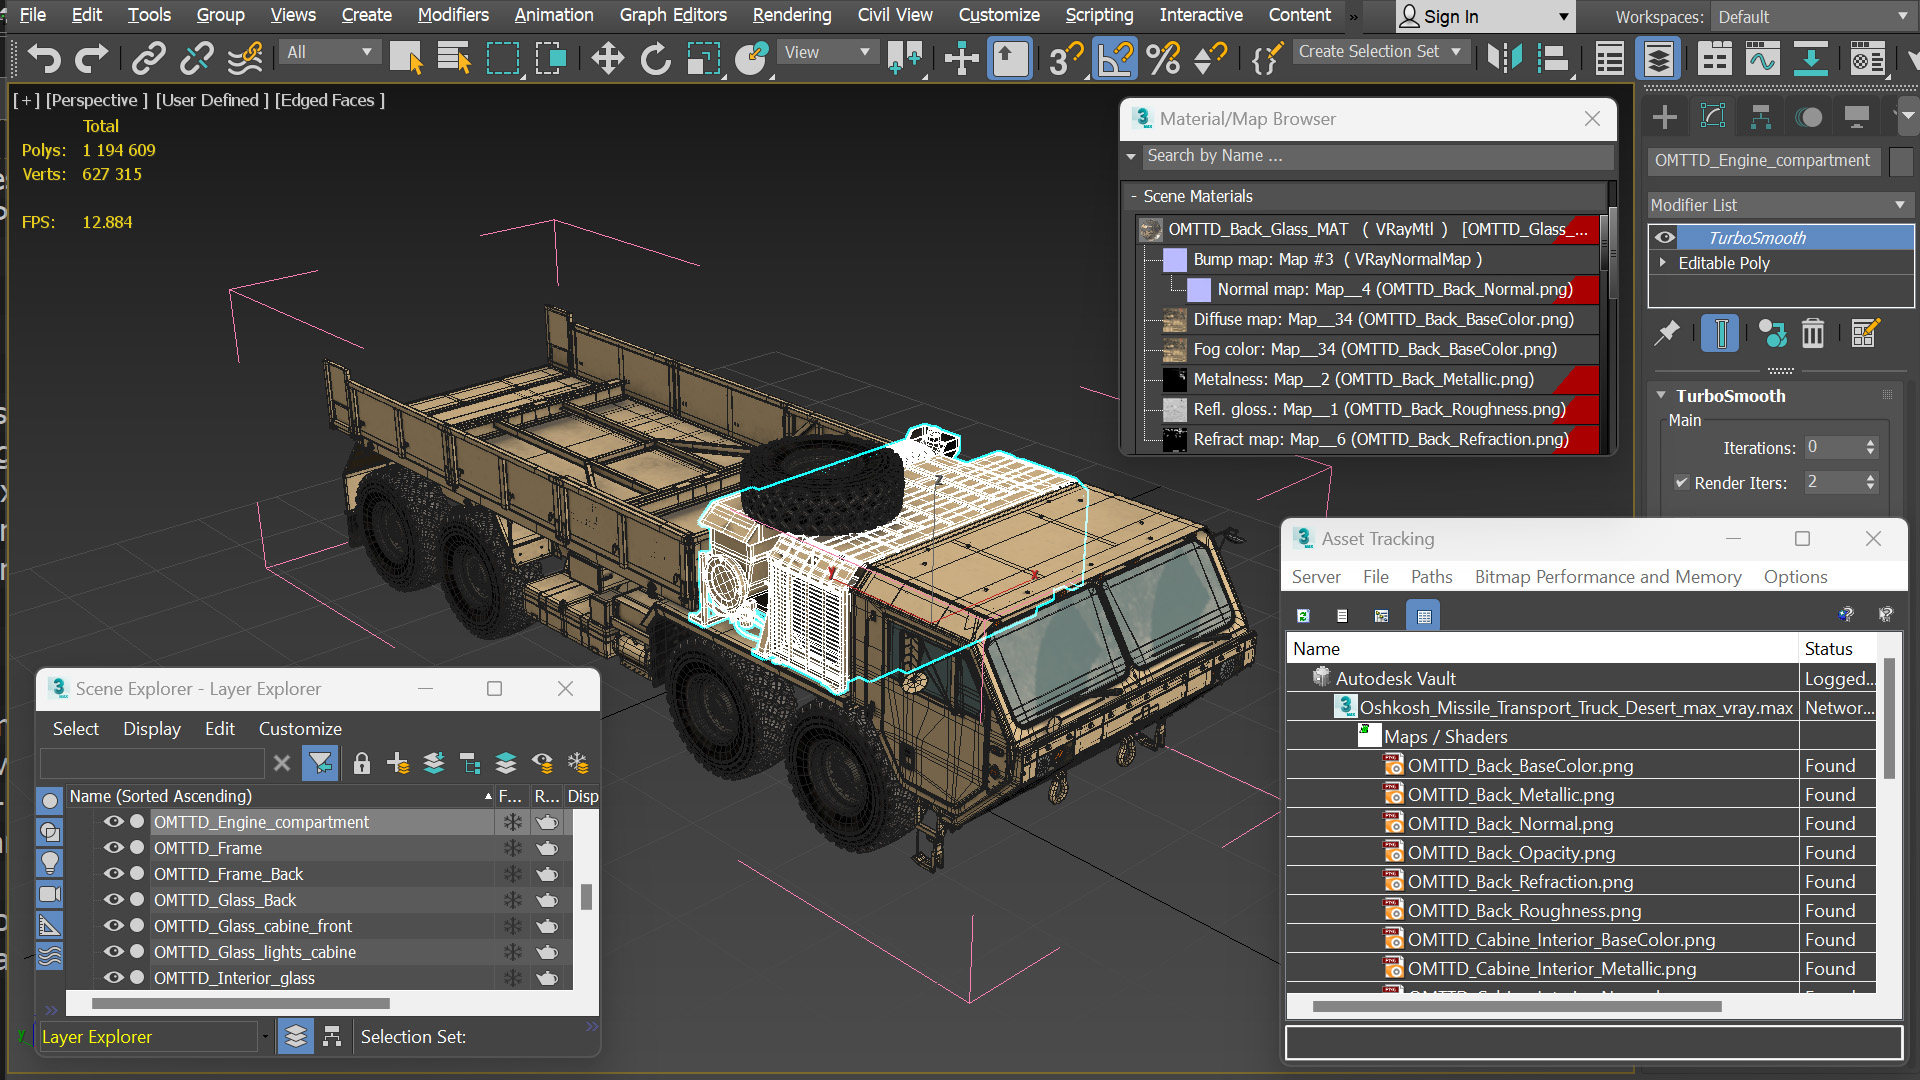The width and height of the screenshot is (1920, 1080).
Task: Open the All selection filter dropdown
Action: (x=330, y=52)
